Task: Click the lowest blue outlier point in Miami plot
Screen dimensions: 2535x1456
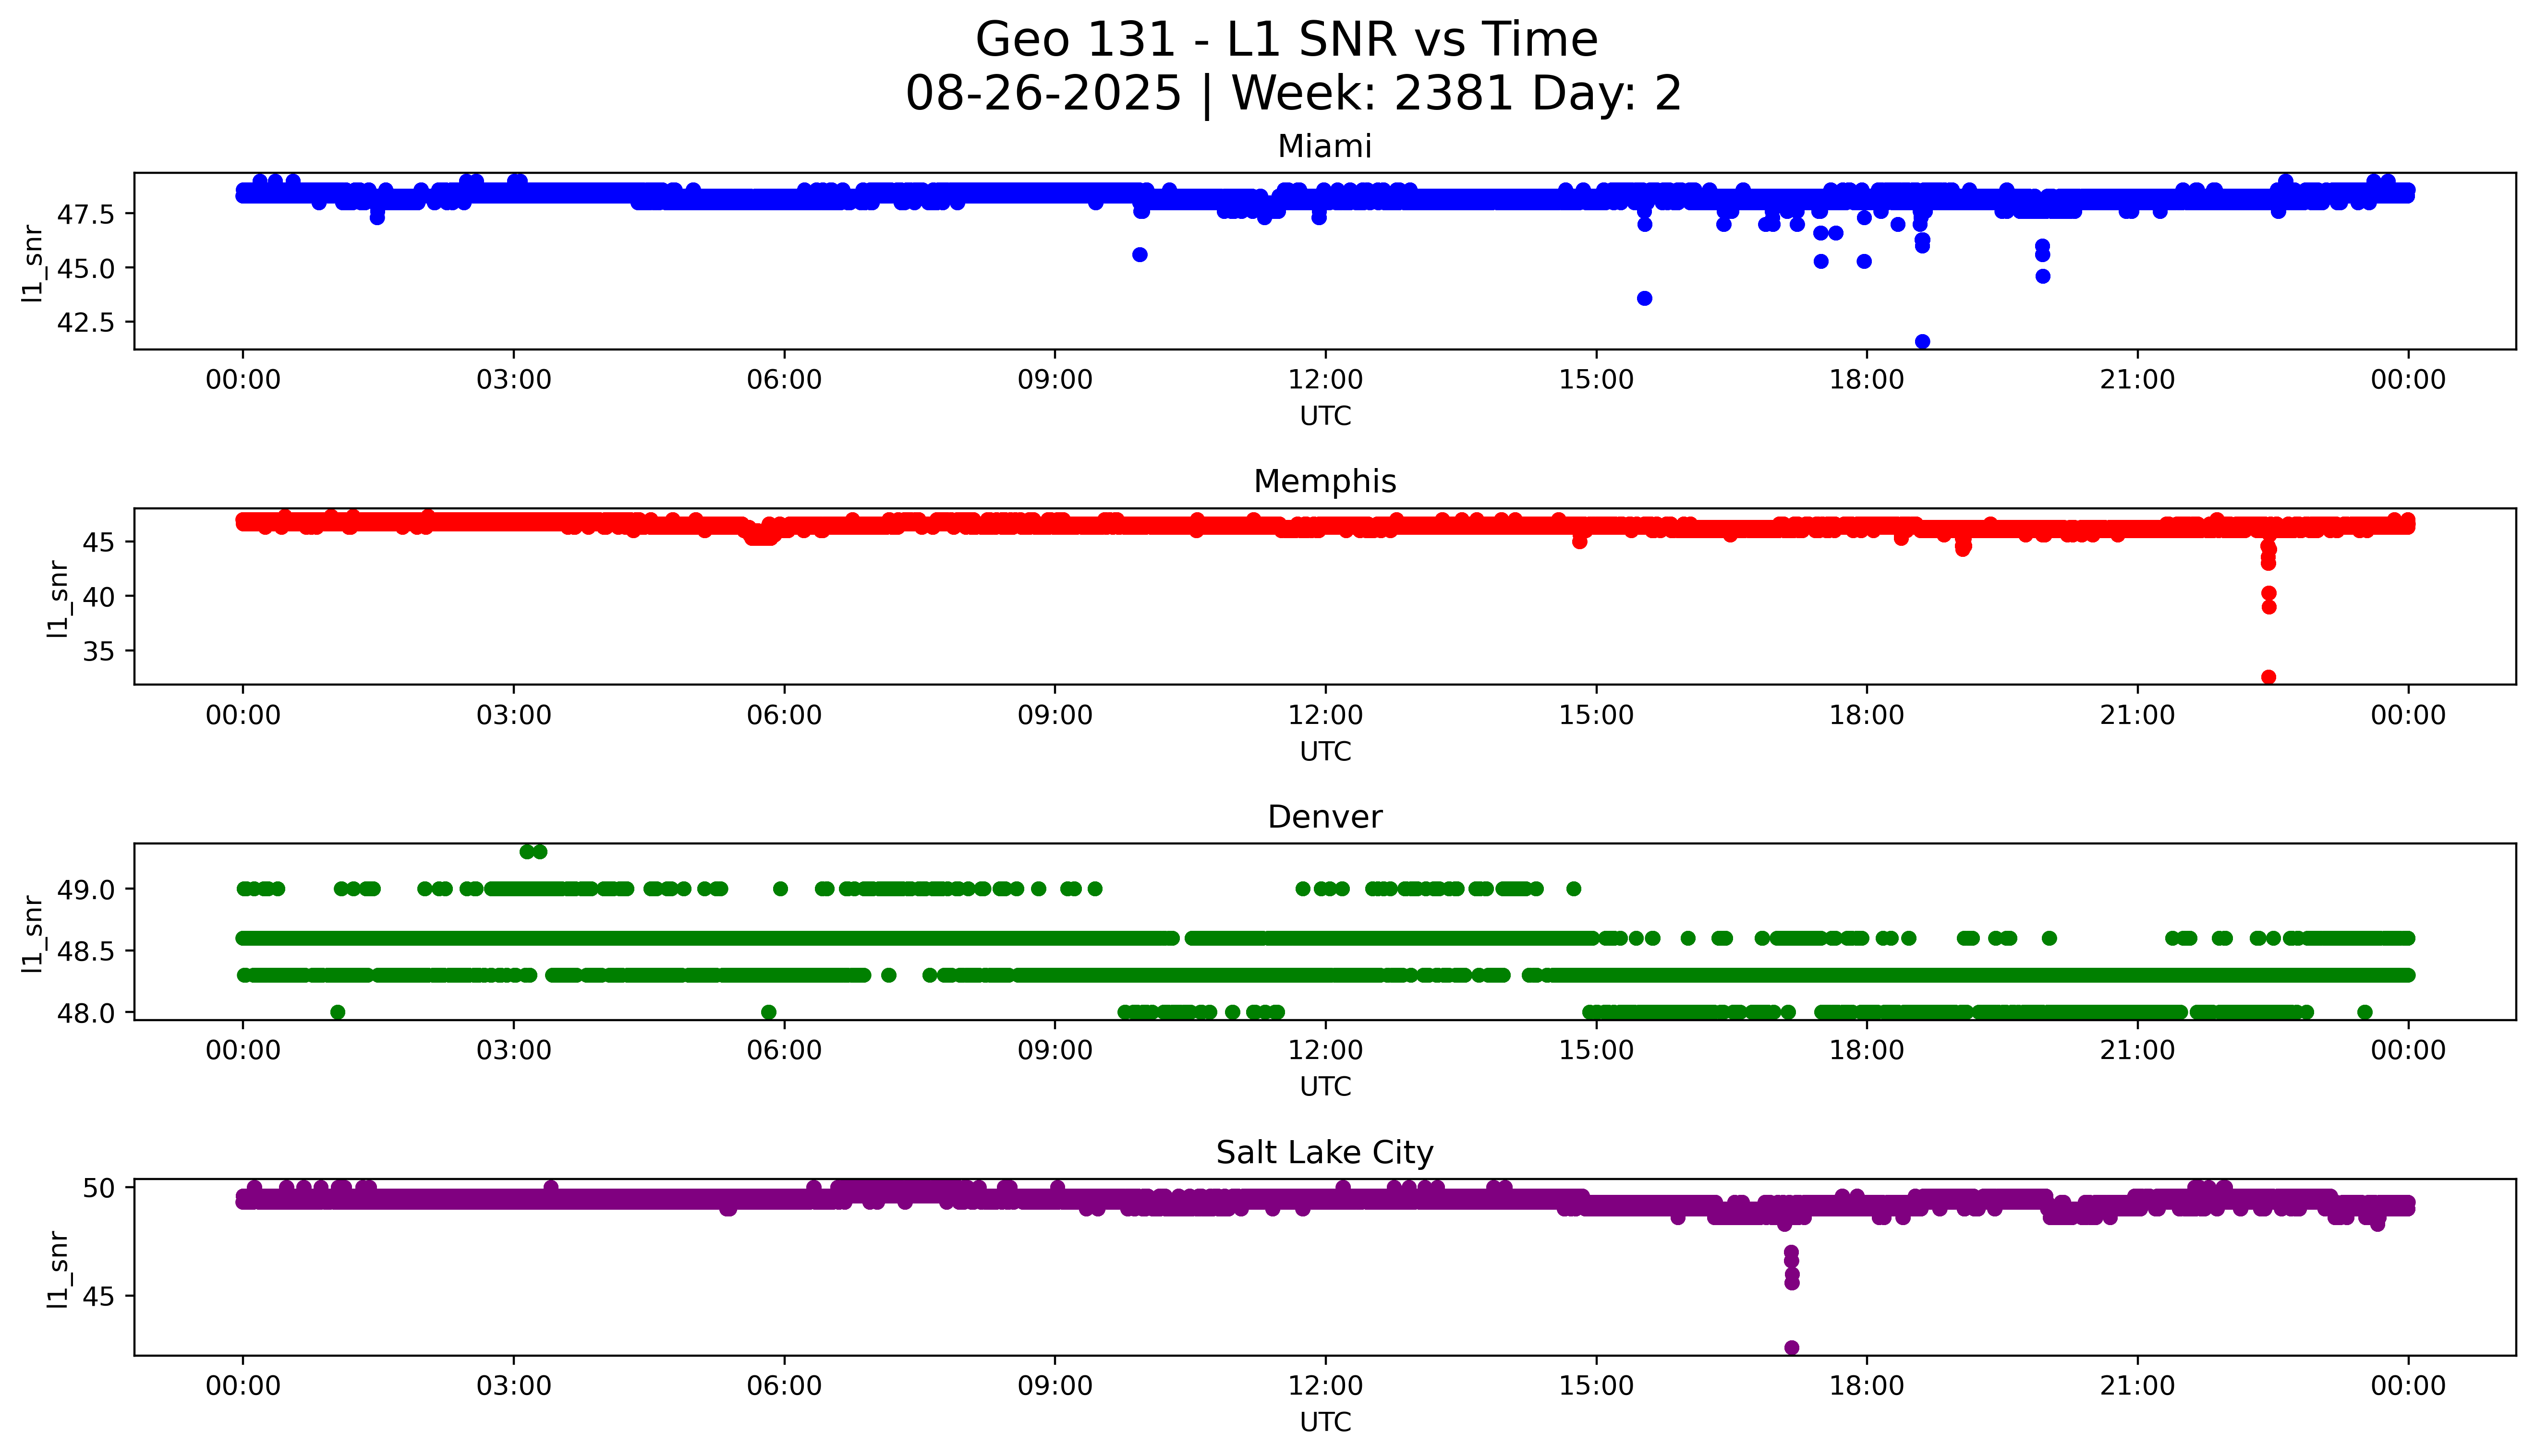Action: 1922,342
